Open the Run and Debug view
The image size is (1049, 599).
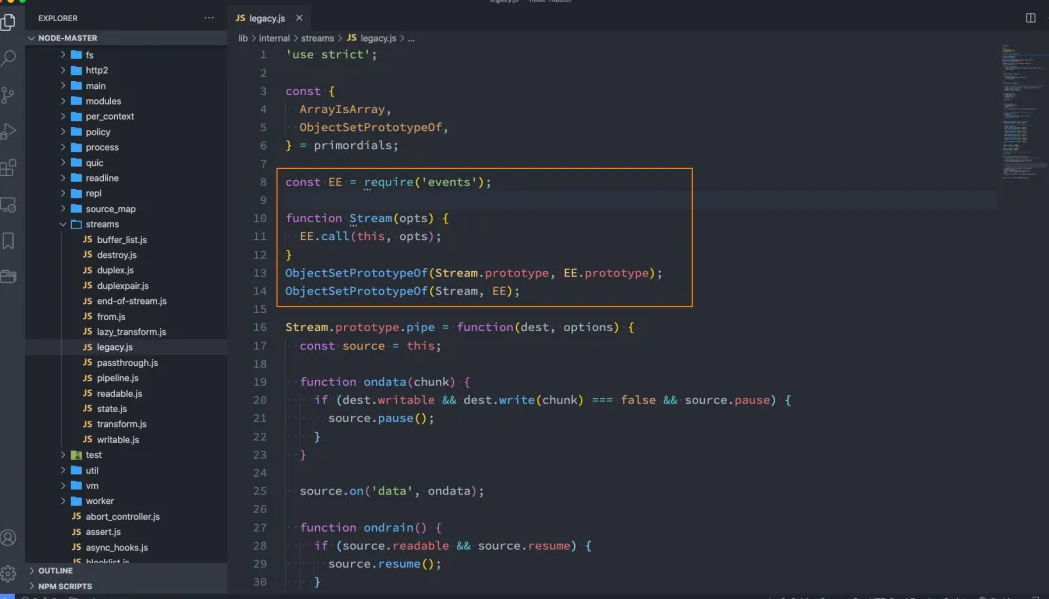tap(9, 131)
